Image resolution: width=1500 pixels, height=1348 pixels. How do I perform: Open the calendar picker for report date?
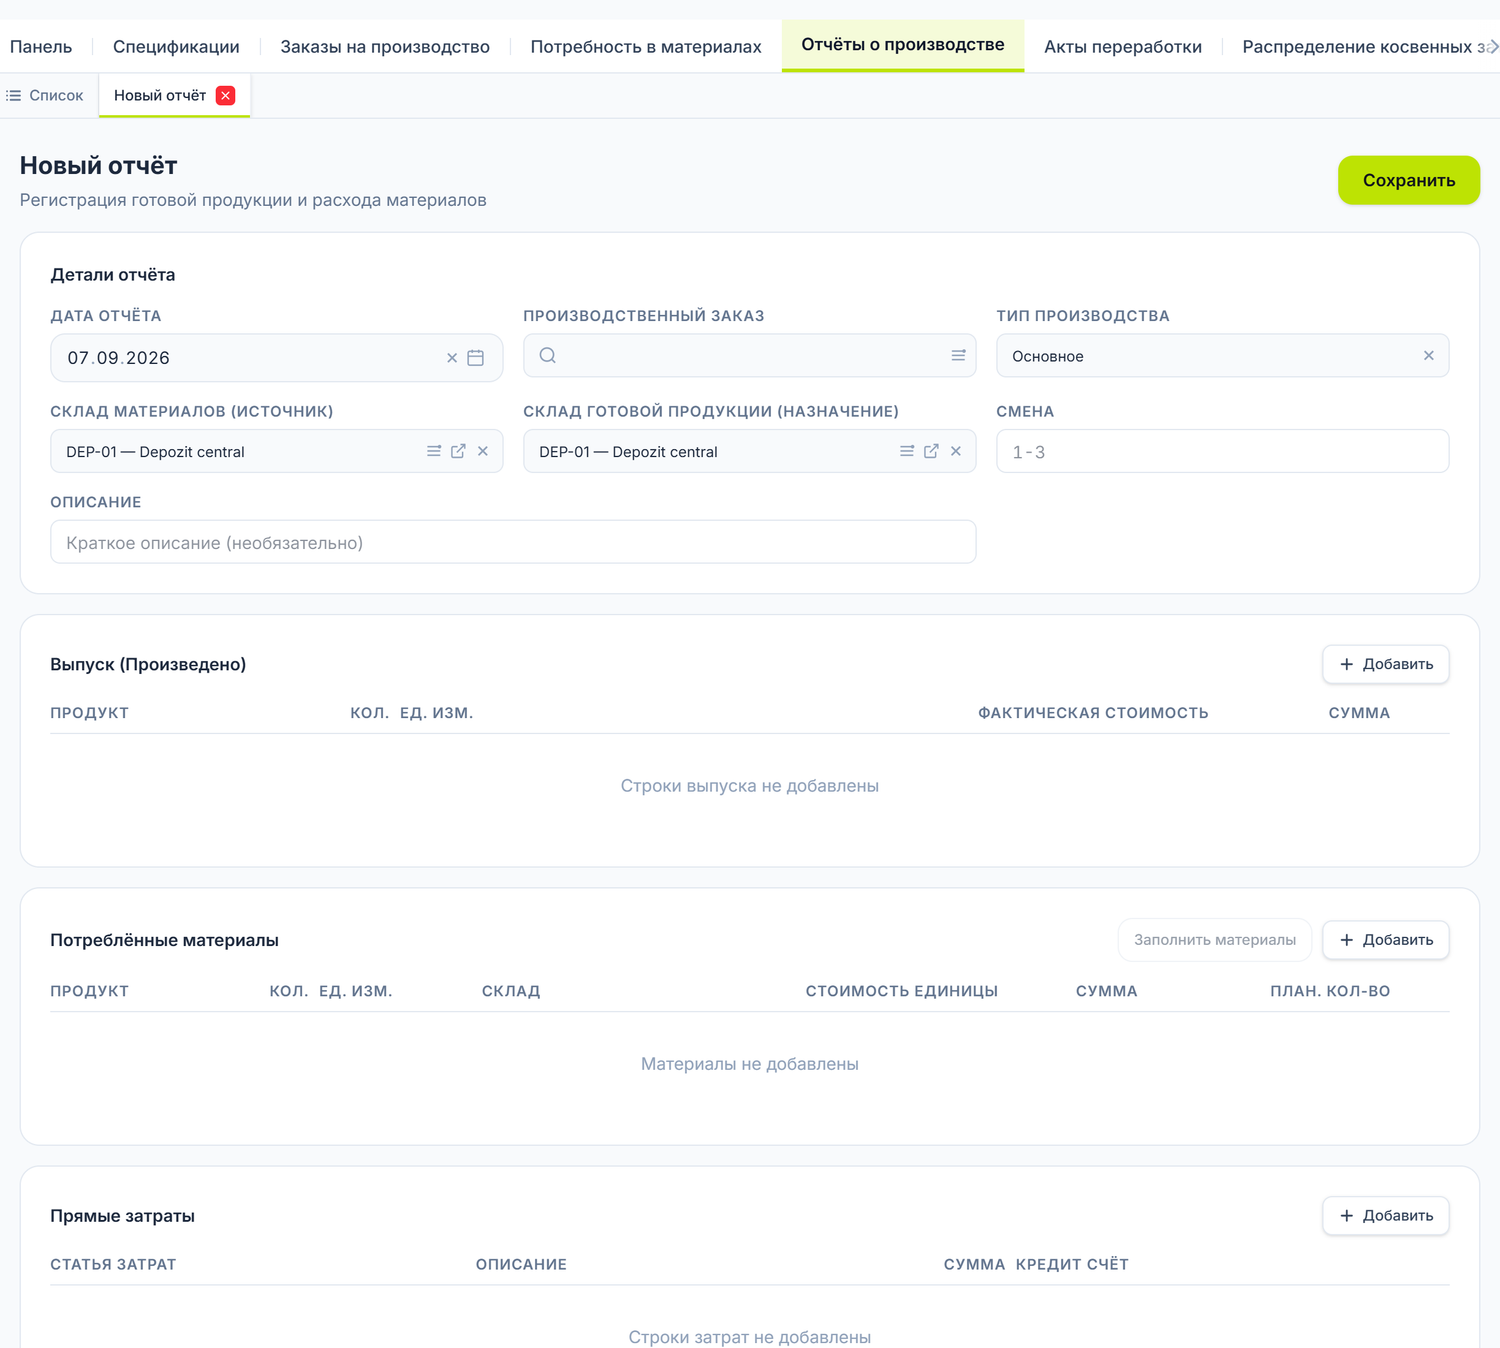point(476,358)
